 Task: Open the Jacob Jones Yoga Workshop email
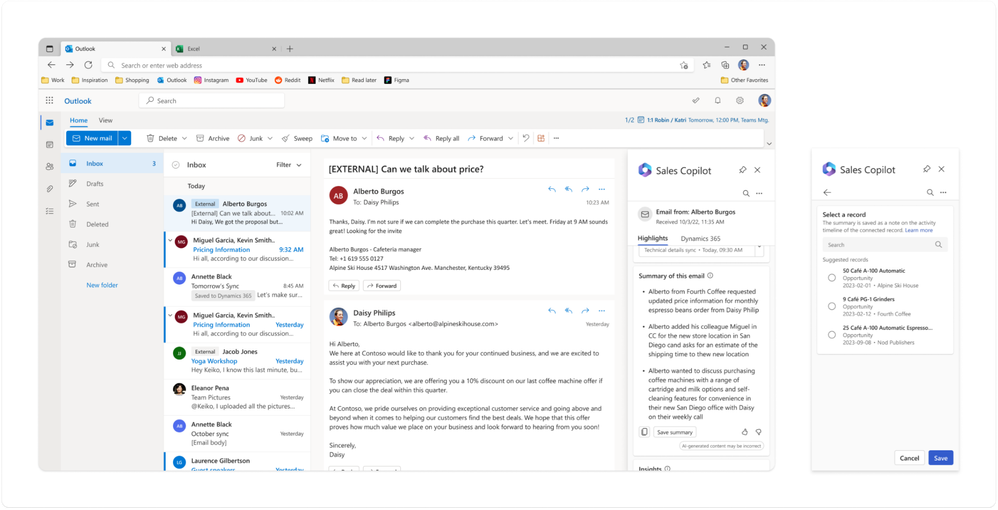tap(237, 360)
